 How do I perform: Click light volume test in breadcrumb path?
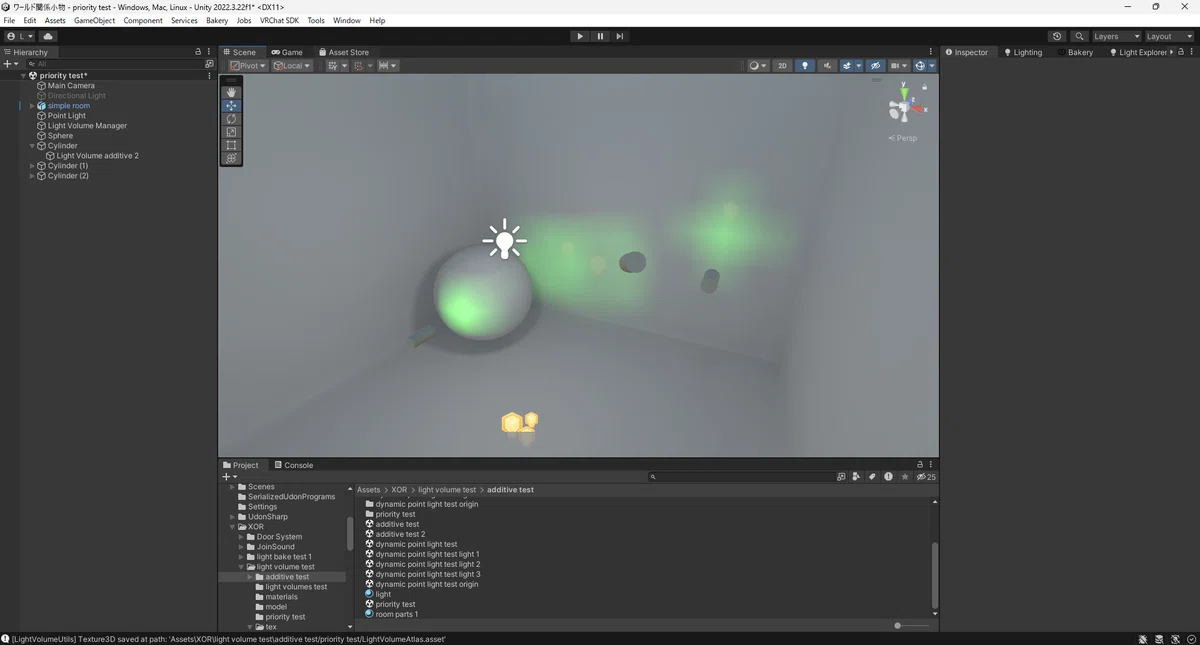click(447, 490)
